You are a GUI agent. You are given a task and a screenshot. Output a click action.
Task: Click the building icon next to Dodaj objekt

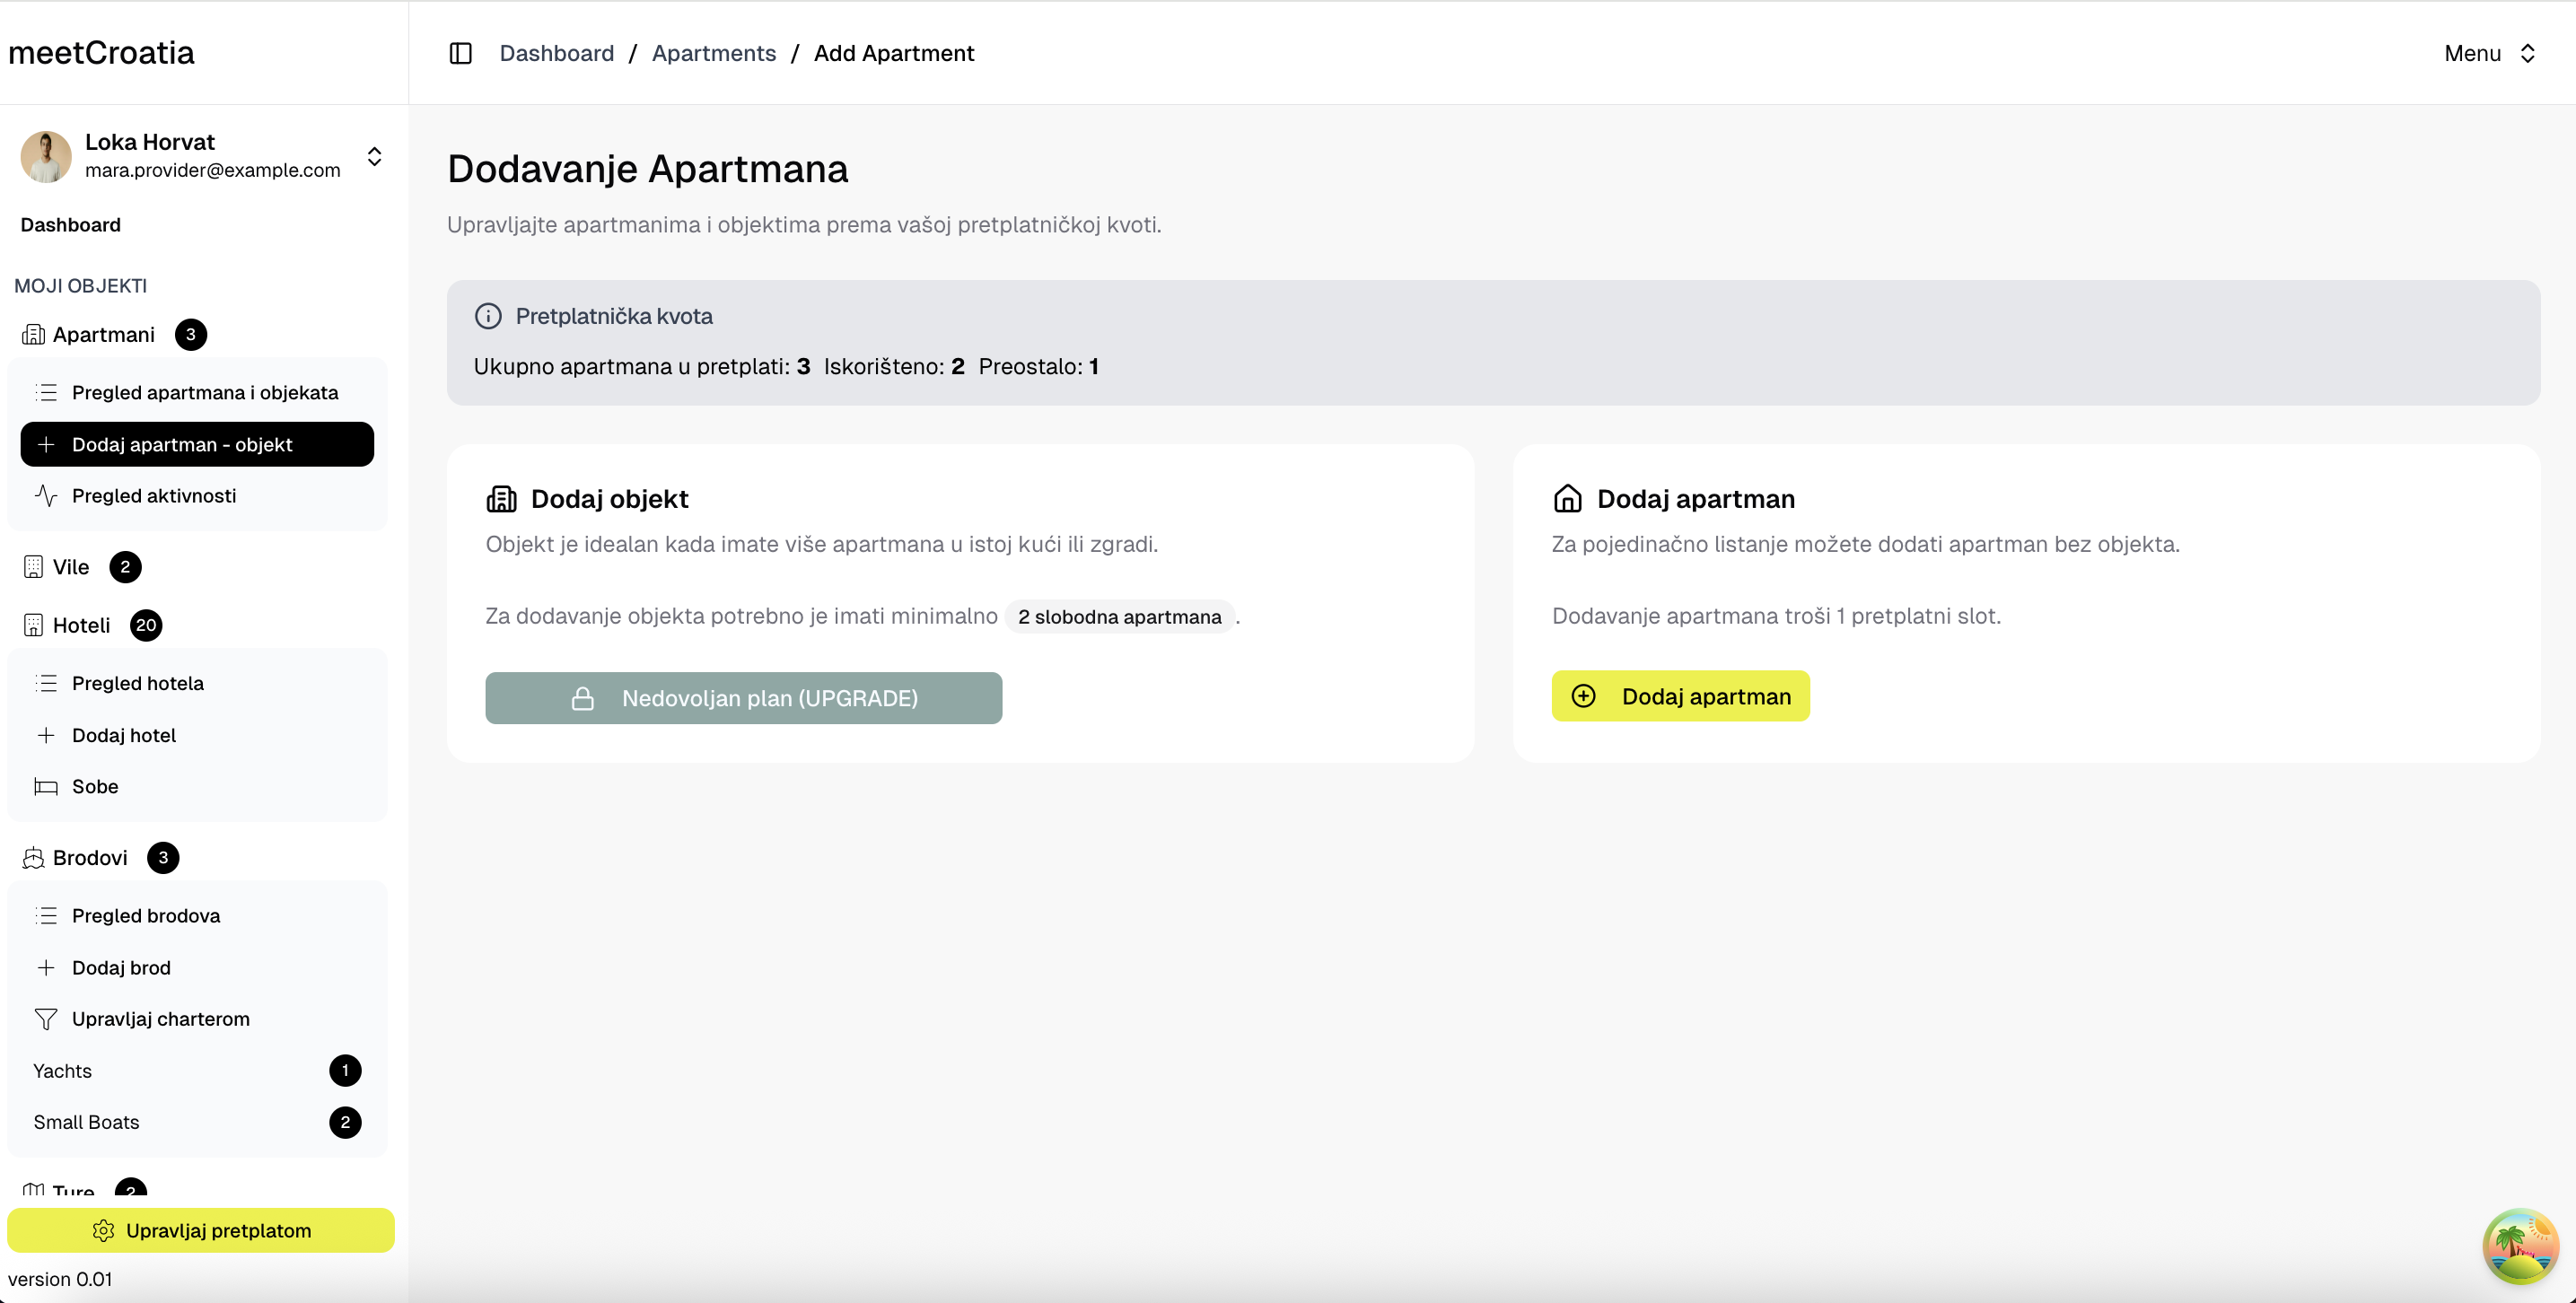tap(501, 498)
